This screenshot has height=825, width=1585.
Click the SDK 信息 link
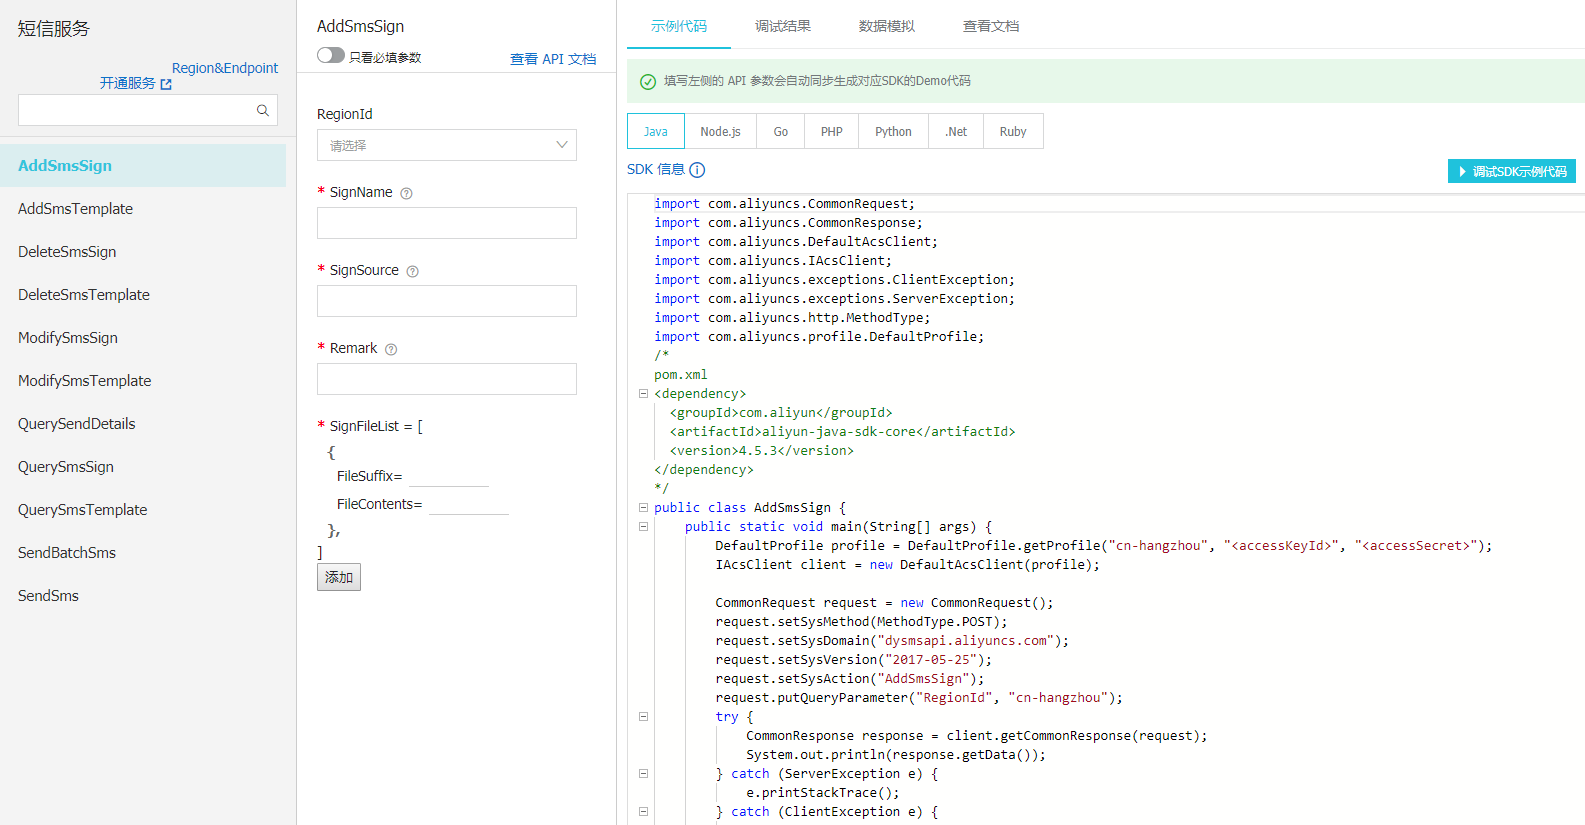coord(656,169)
